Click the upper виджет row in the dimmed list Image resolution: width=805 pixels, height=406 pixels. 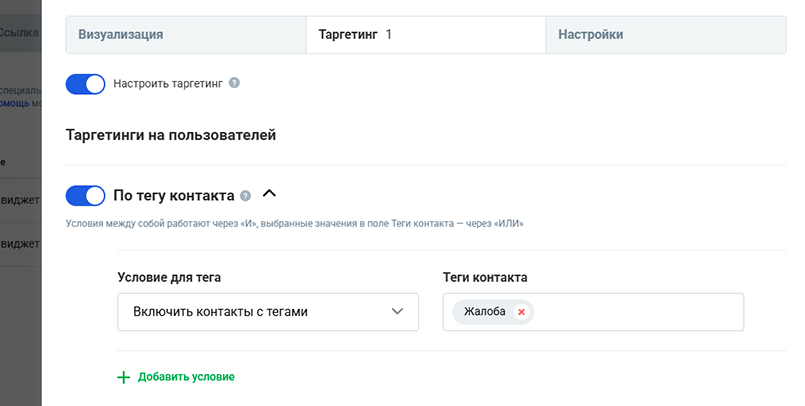pyautogui.click(x=20, y=198)
